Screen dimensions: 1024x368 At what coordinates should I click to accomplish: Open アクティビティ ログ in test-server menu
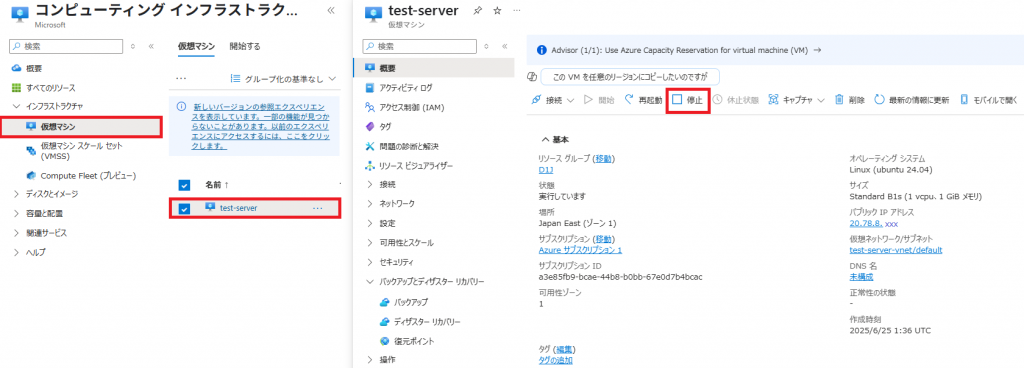coord(405,87)
